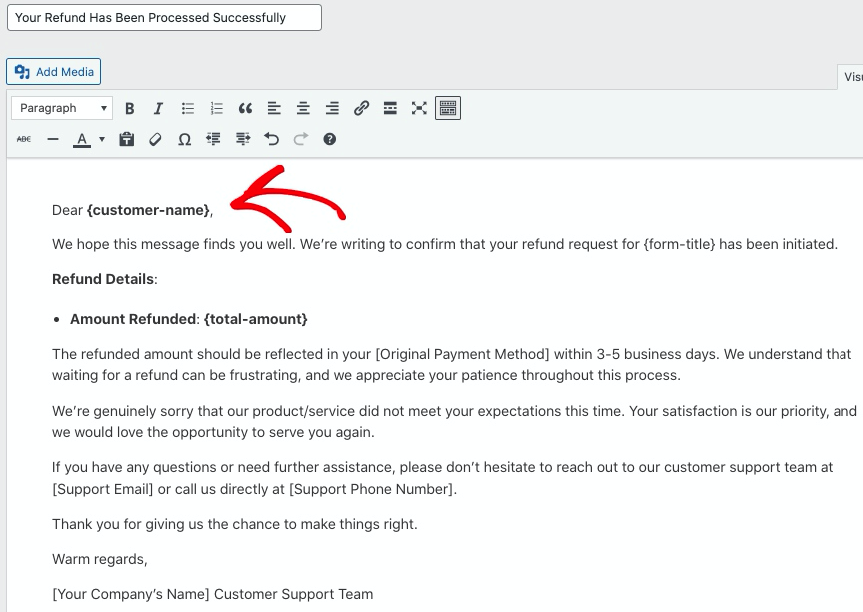Insert a numbered list
863x612 pixels.
[x=216, y=108]
